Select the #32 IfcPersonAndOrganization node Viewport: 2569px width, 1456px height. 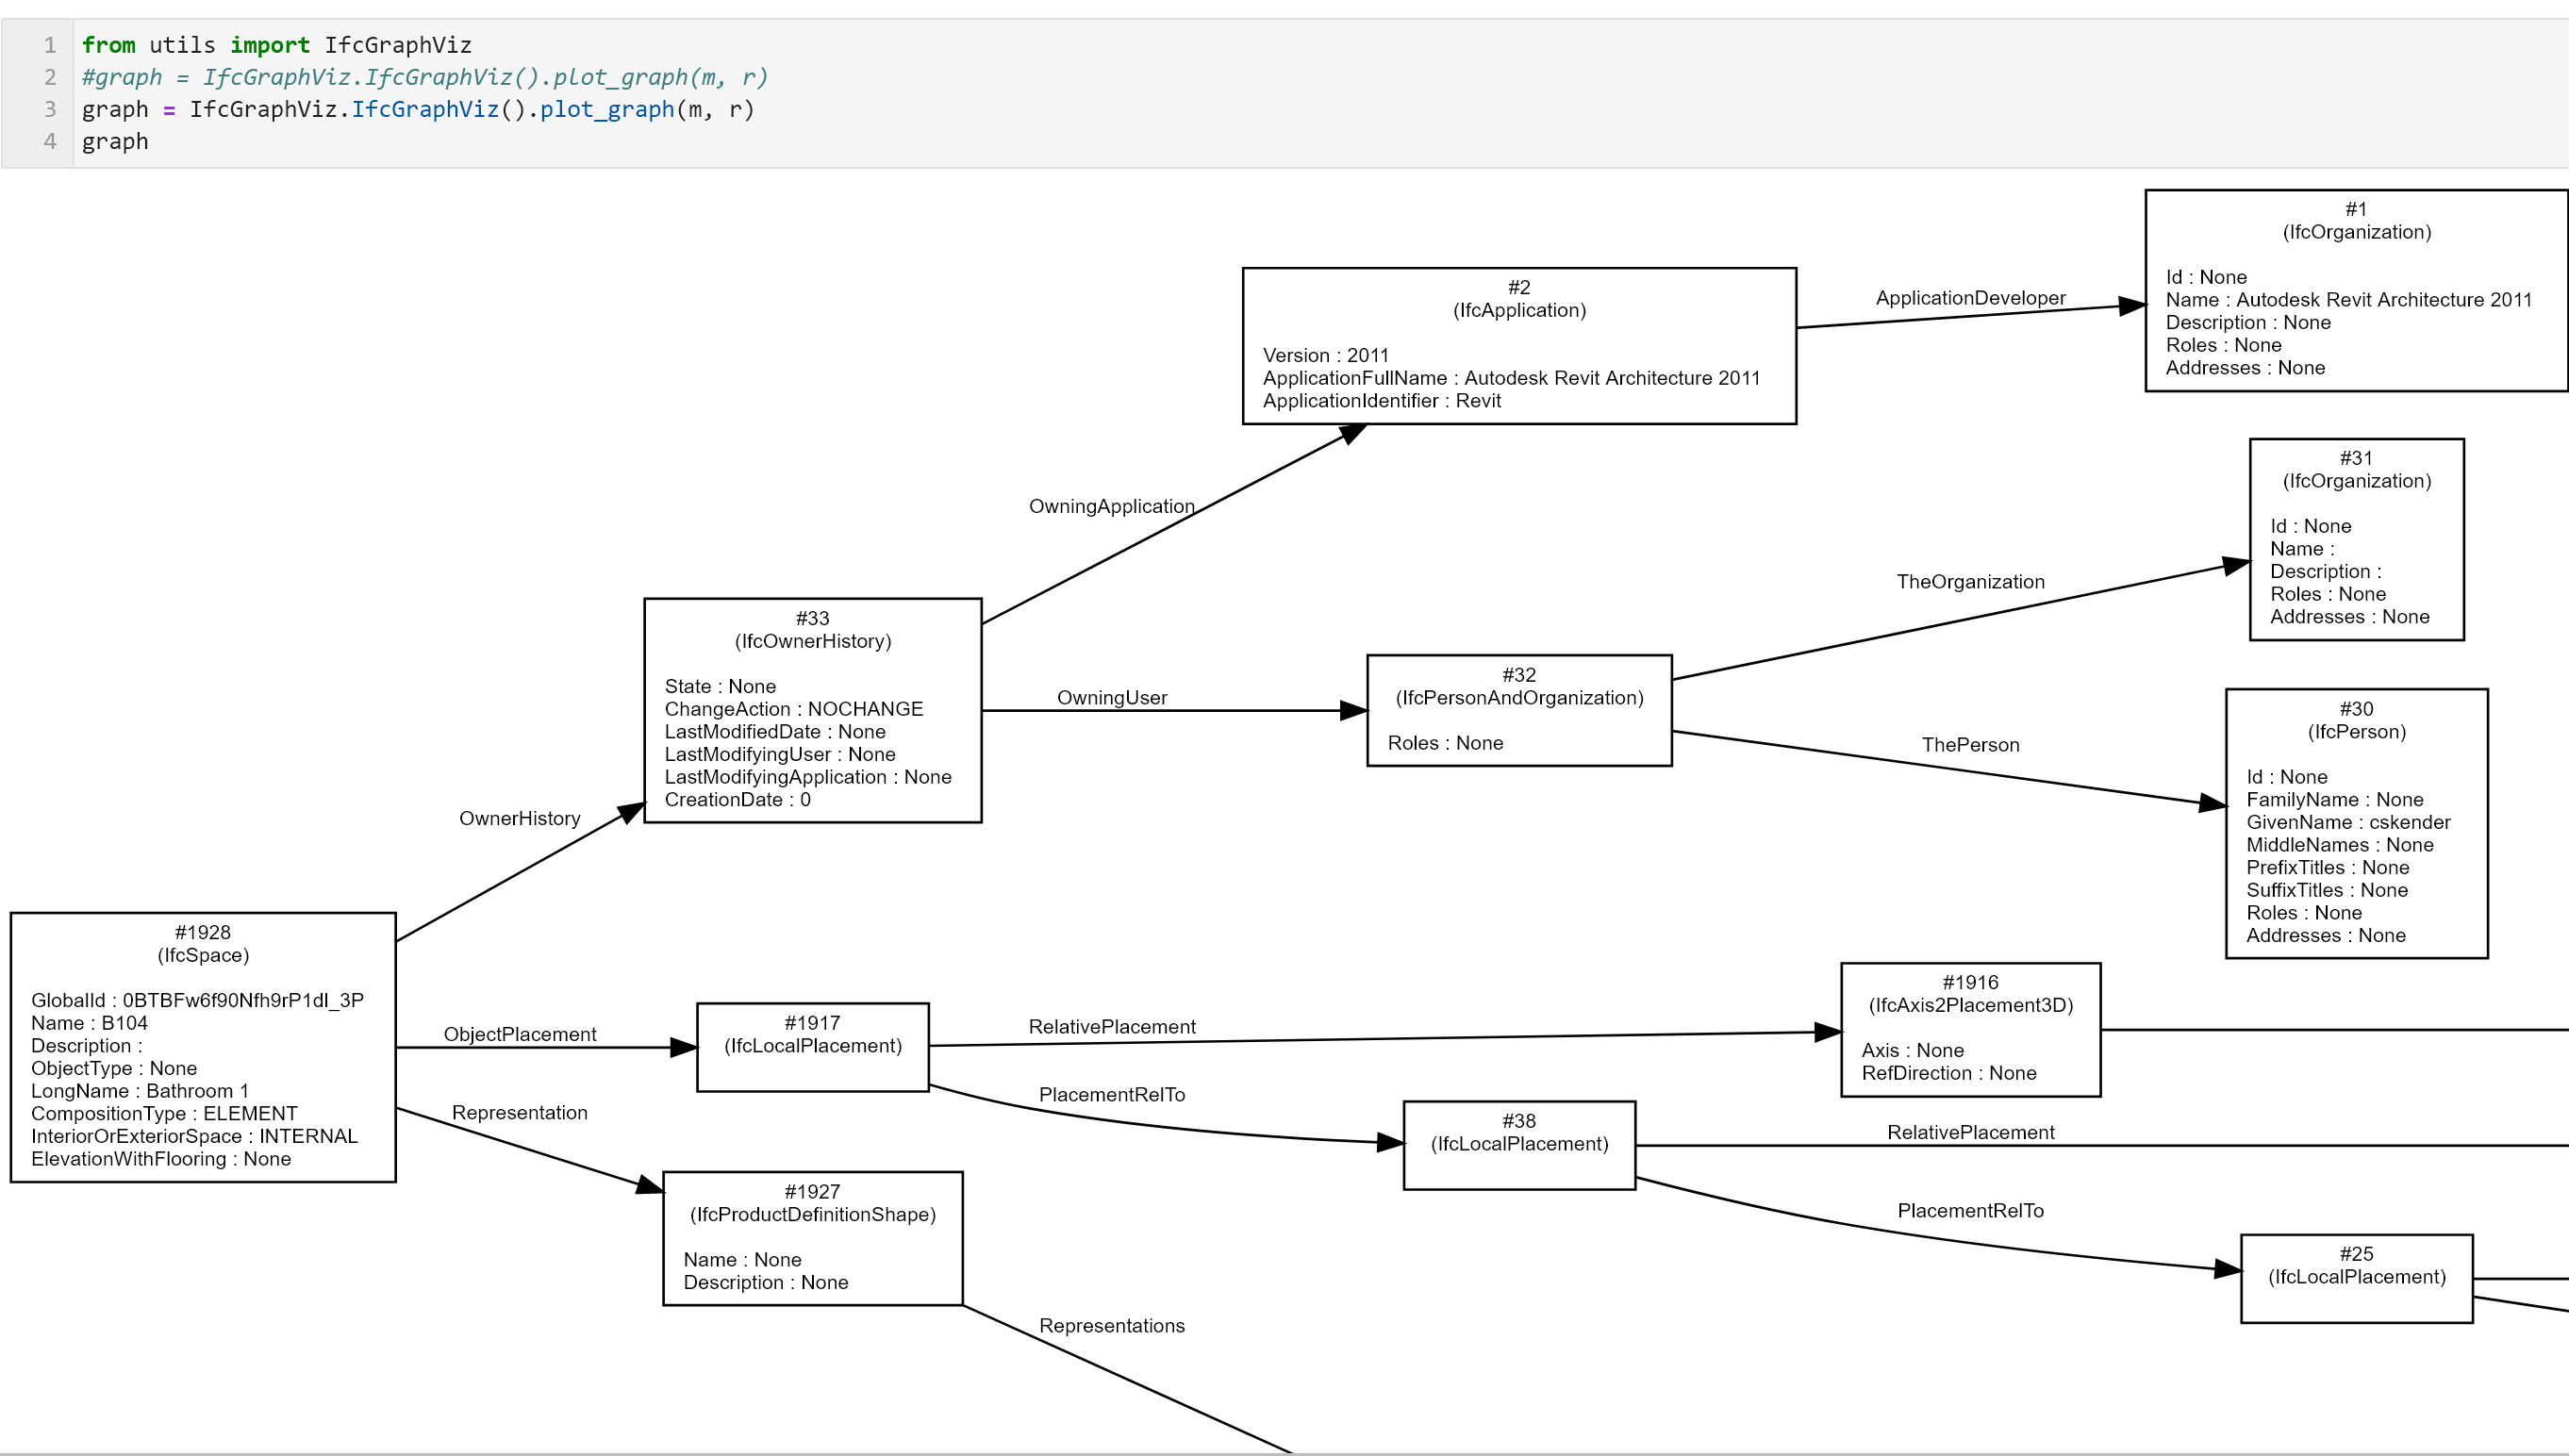click(x=1518, y=710)
